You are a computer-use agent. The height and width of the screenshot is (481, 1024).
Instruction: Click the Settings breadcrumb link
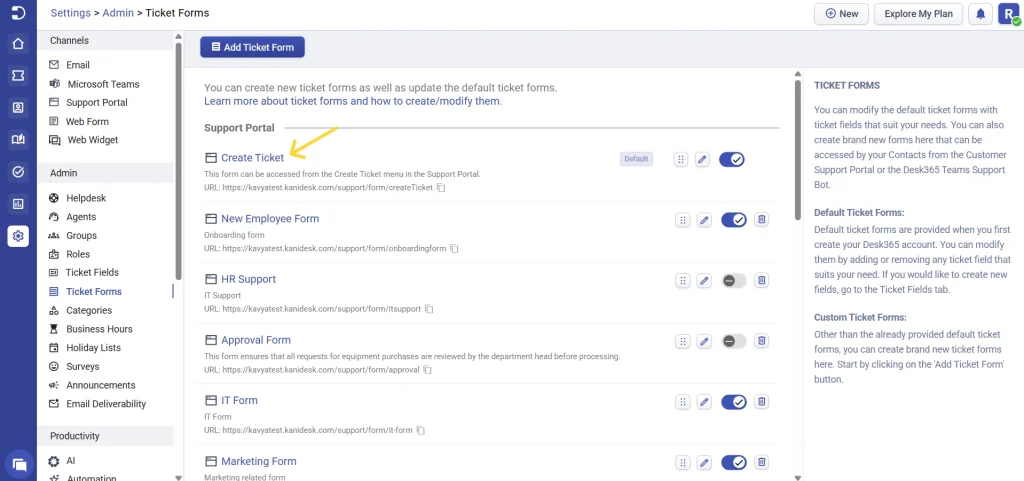(x=71, y=13)
